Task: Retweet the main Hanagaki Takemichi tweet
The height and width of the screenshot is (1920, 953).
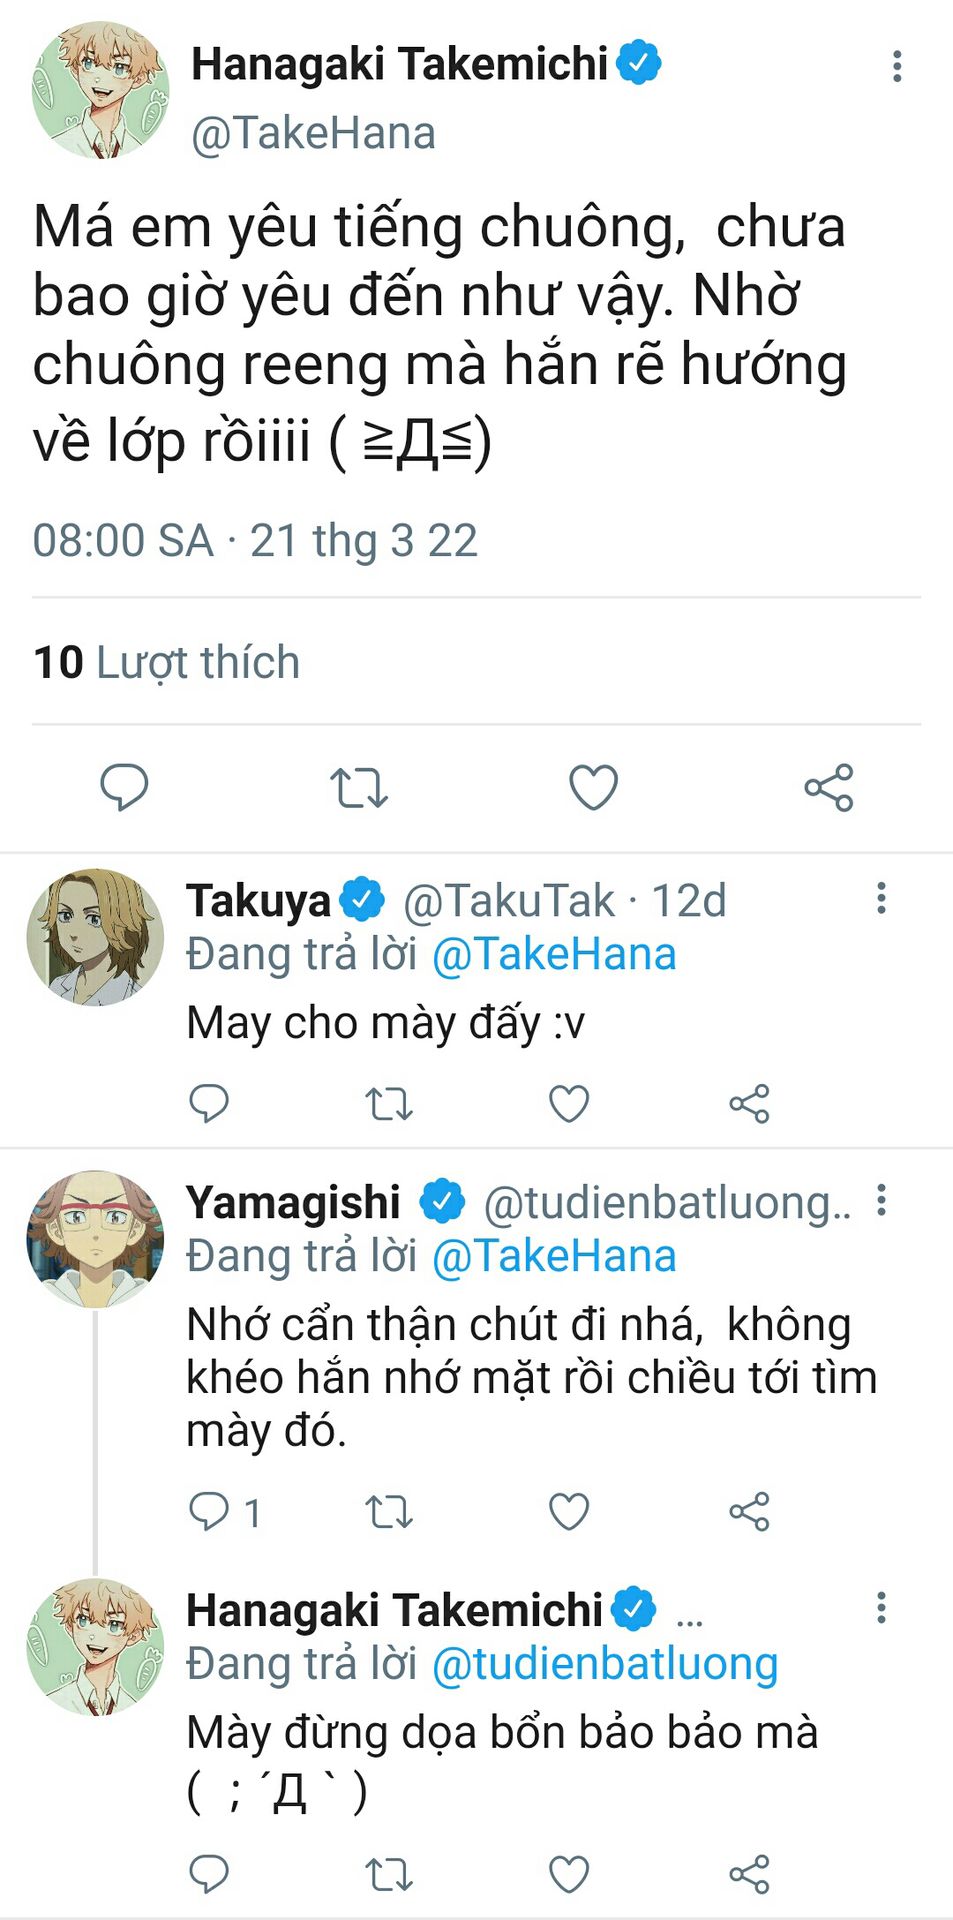Action: click(x=358, y=787)
